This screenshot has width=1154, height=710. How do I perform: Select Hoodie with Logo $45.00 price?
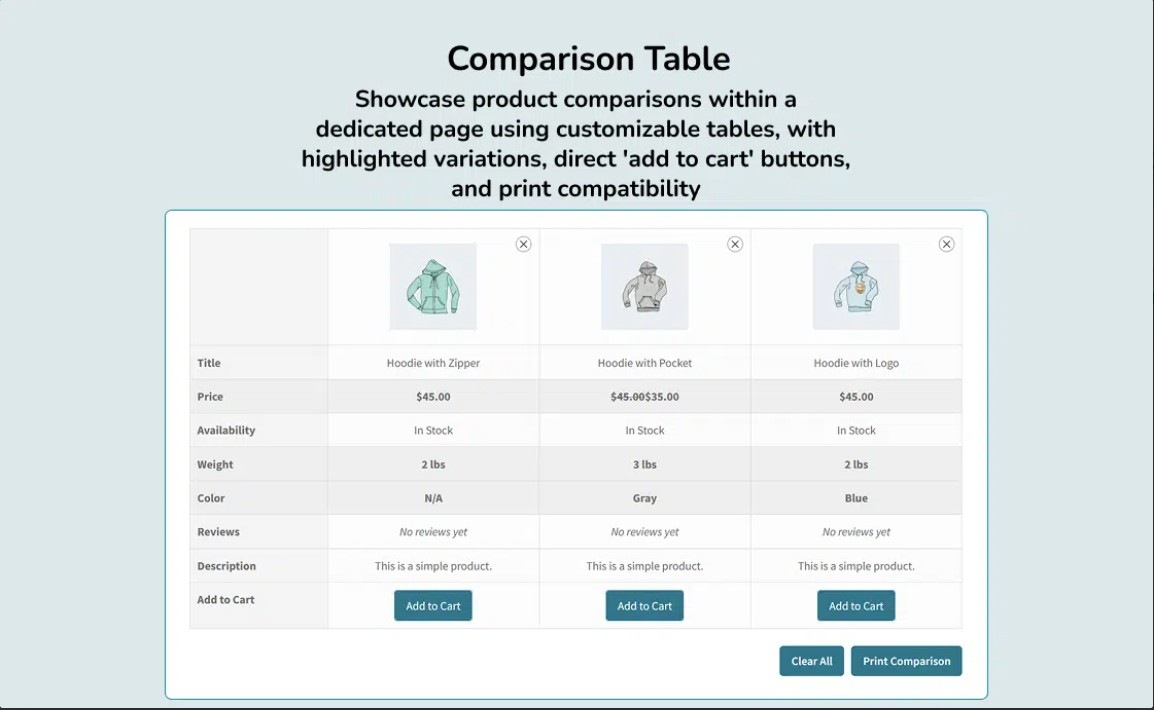(856, 397)
